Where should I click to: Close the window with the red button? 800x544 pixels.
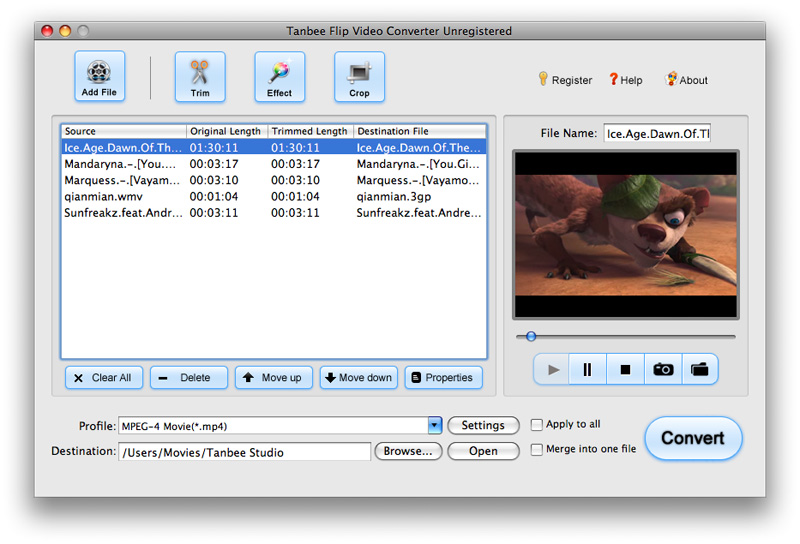(47, 31)
